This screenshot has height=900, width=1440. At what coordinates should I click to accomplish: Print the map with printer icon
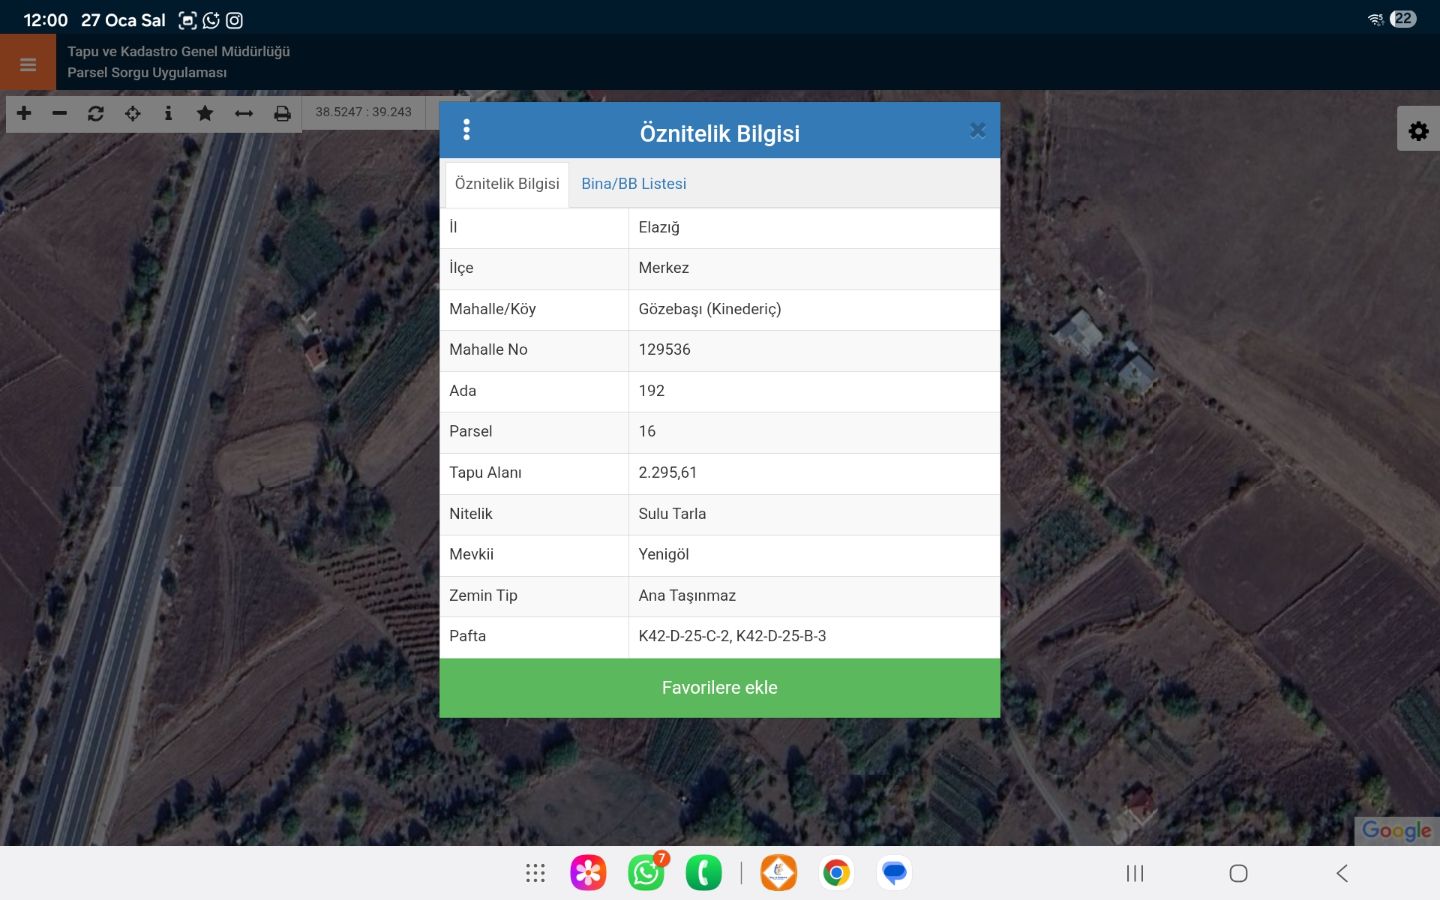282,113
